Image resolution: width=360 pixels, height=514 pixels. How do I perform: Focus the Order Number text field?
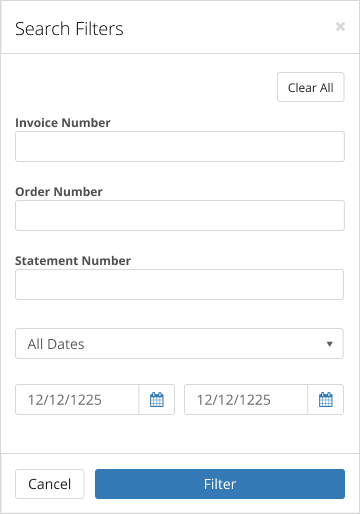pos(180,216)
